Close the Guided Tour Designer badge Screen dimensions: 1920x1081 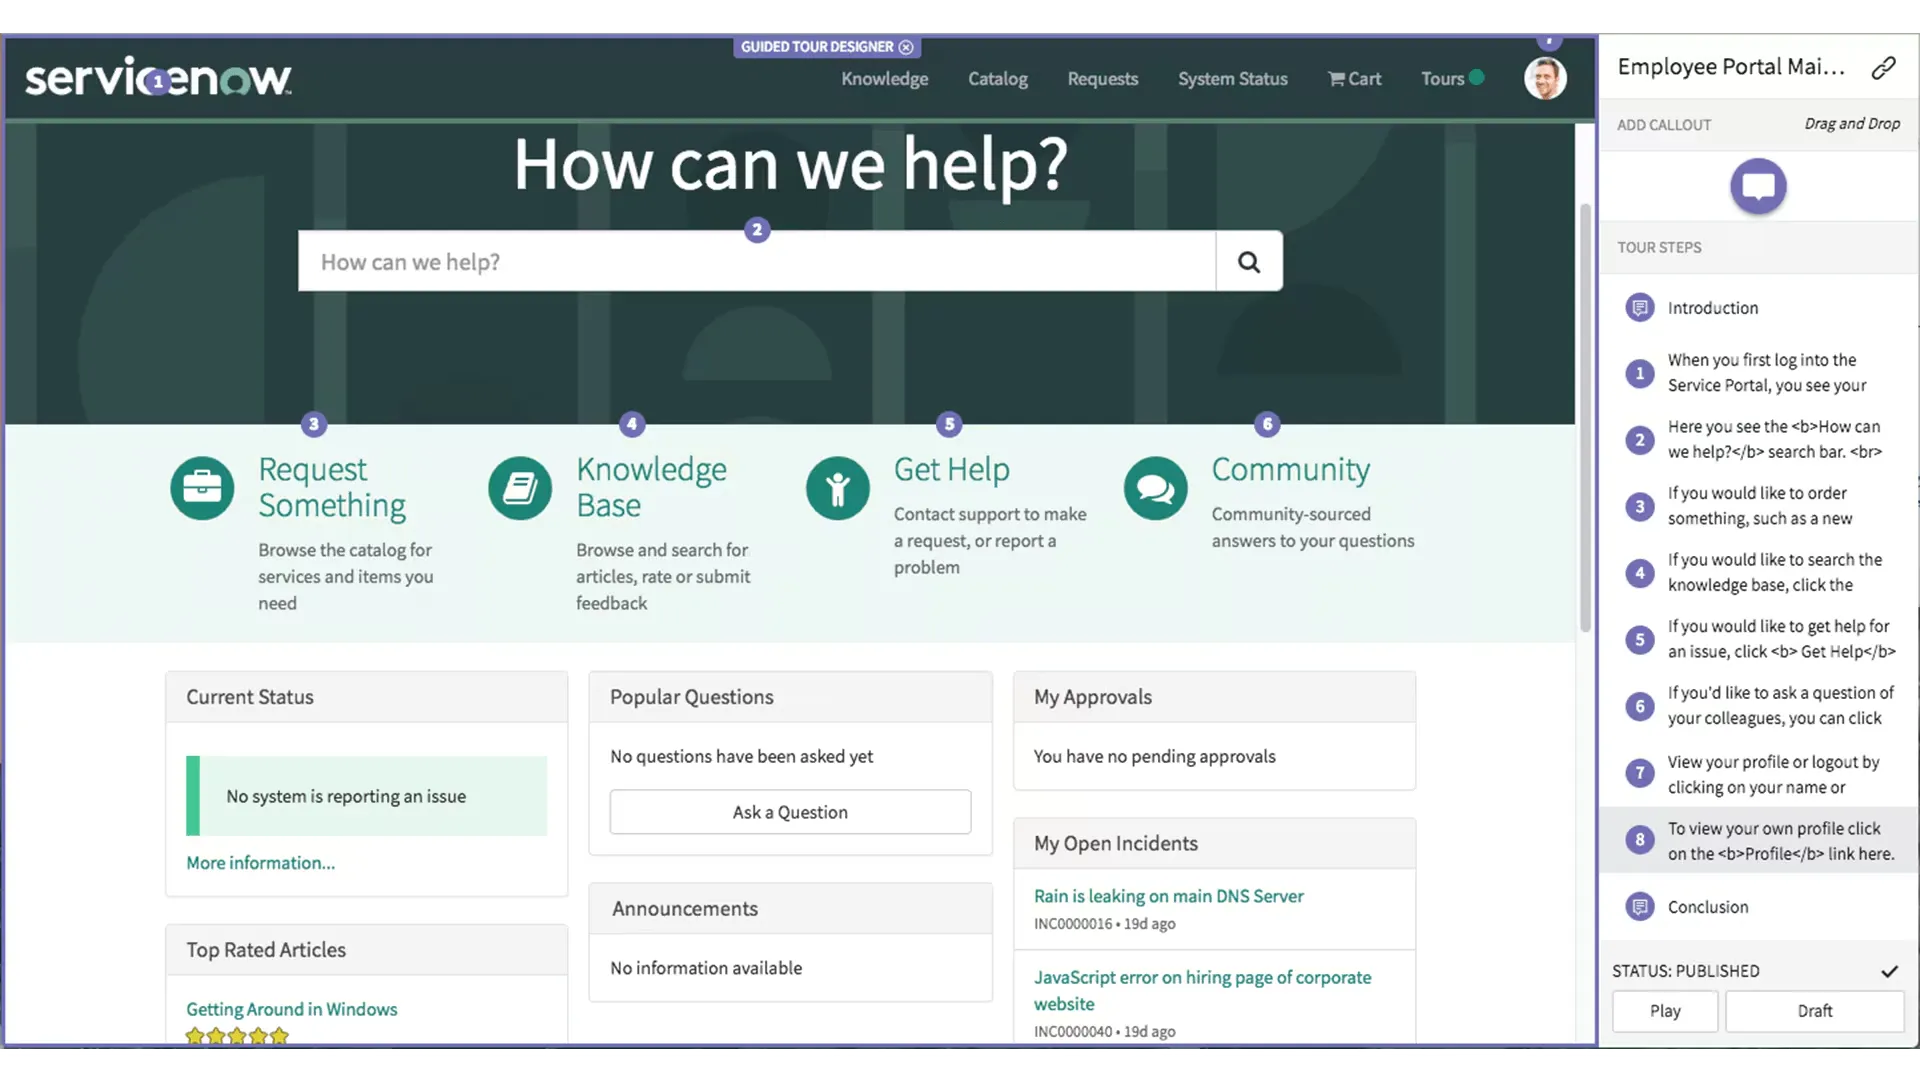click(x=906, y=47)
